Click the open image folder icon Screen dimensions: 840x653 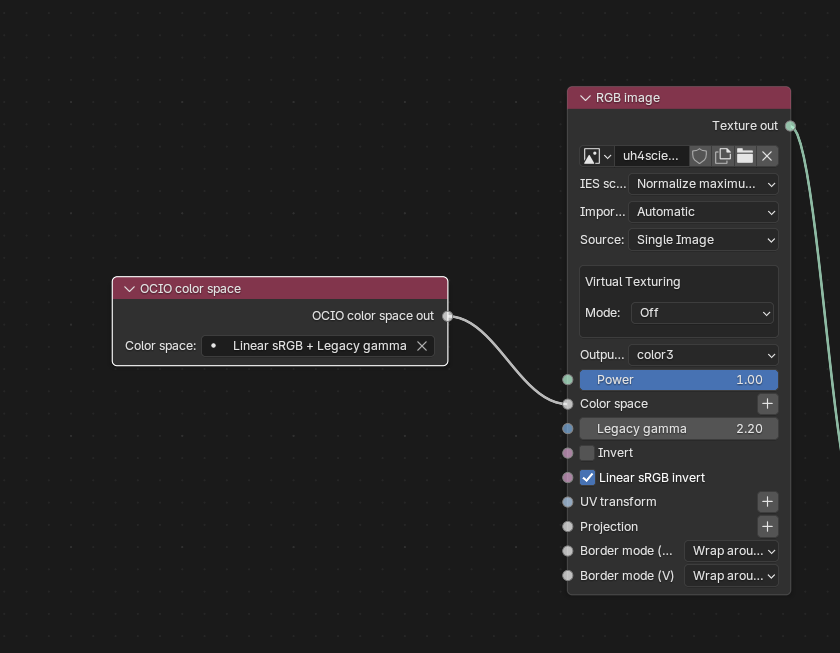[745, 156]
